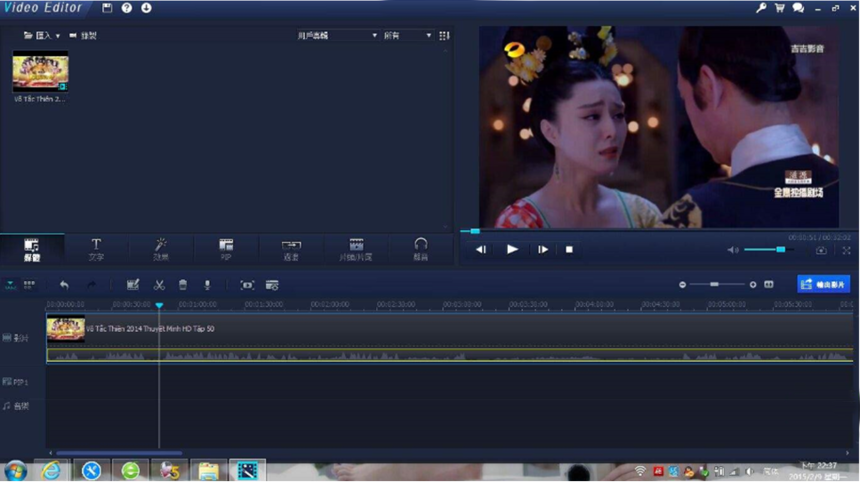Mute the preview speaker icon
This screenshot has width=860, height=482.
click(733, 250)
